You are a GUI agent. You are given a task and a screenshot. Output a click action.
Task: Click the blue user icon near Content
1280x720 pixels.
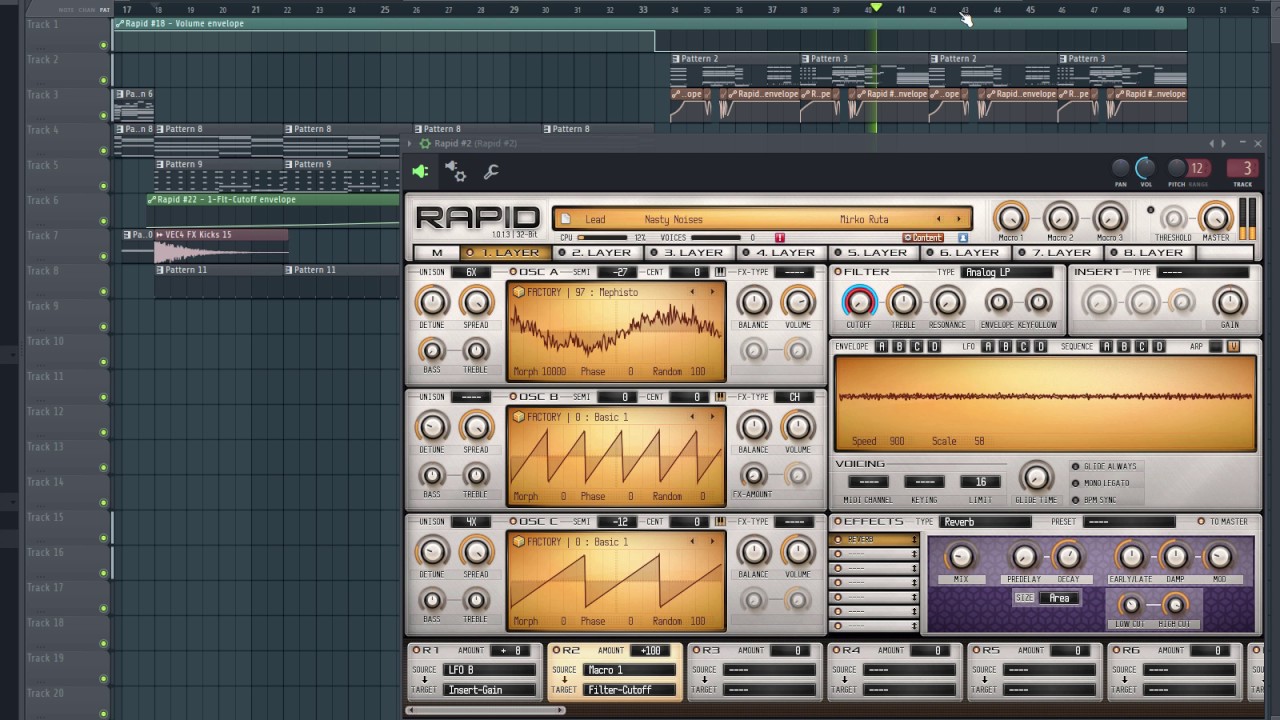pyautogui.click(x=963, y=238)
